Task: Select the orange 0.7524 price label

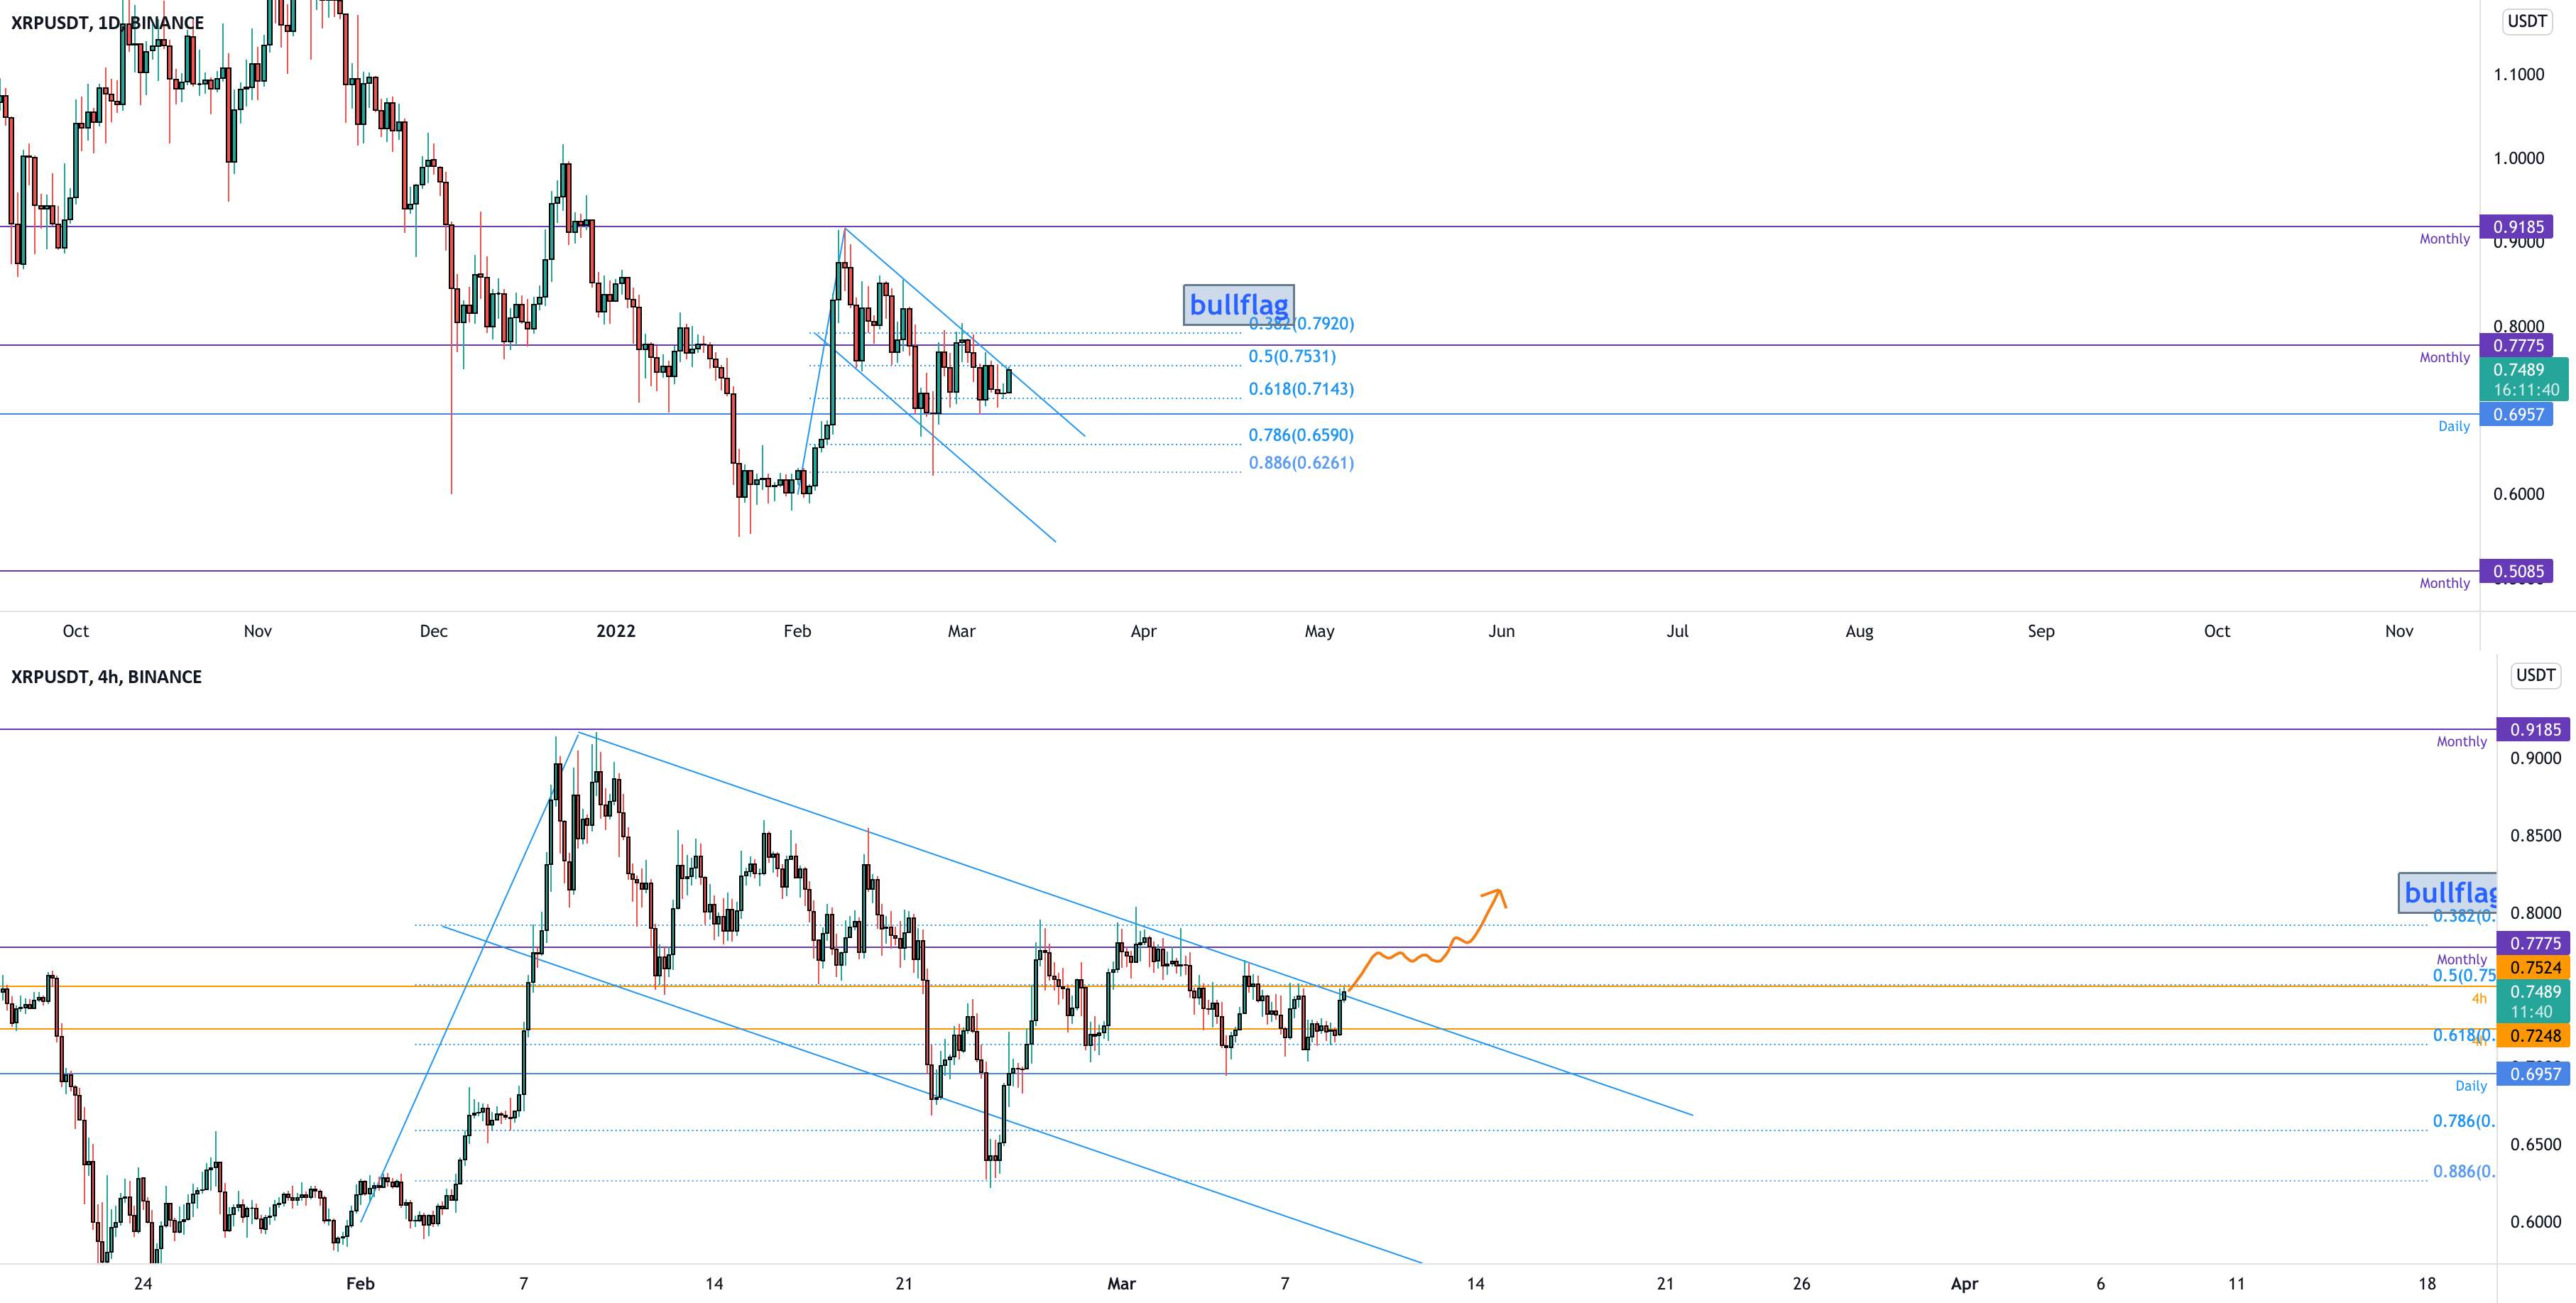Action: (x=2533, y=968)
